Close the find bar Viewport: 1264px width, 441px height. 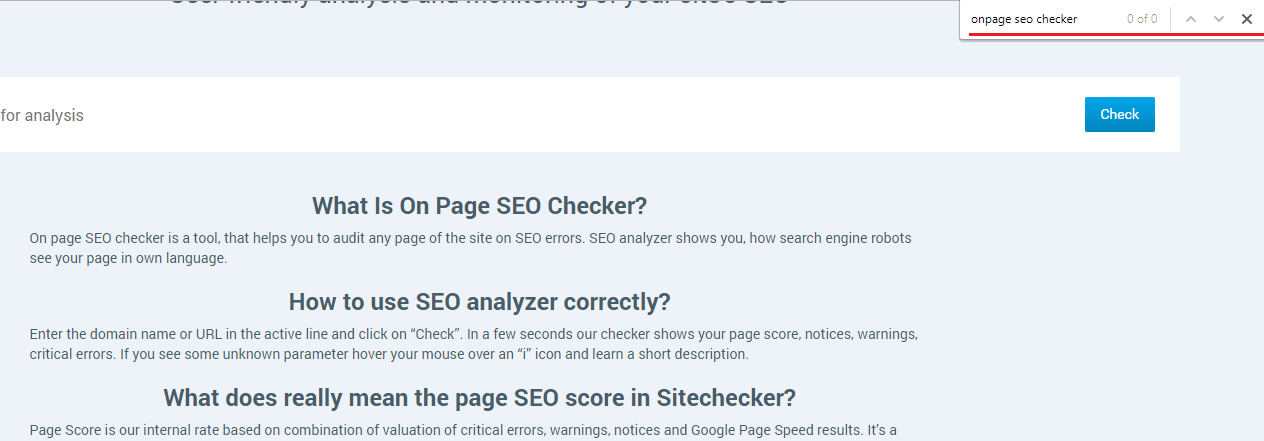pyautogui.click(x=1247, y=19)
